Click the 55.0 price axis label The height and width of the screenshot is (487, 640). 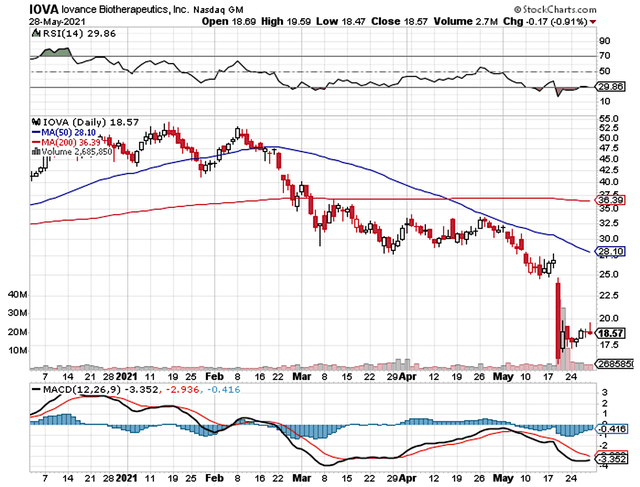tap(609, 119)
